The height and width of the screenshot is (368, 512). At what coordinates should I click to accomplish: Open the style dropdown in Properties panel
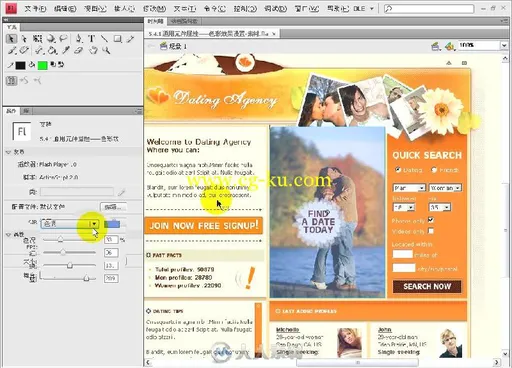(70, 224)
